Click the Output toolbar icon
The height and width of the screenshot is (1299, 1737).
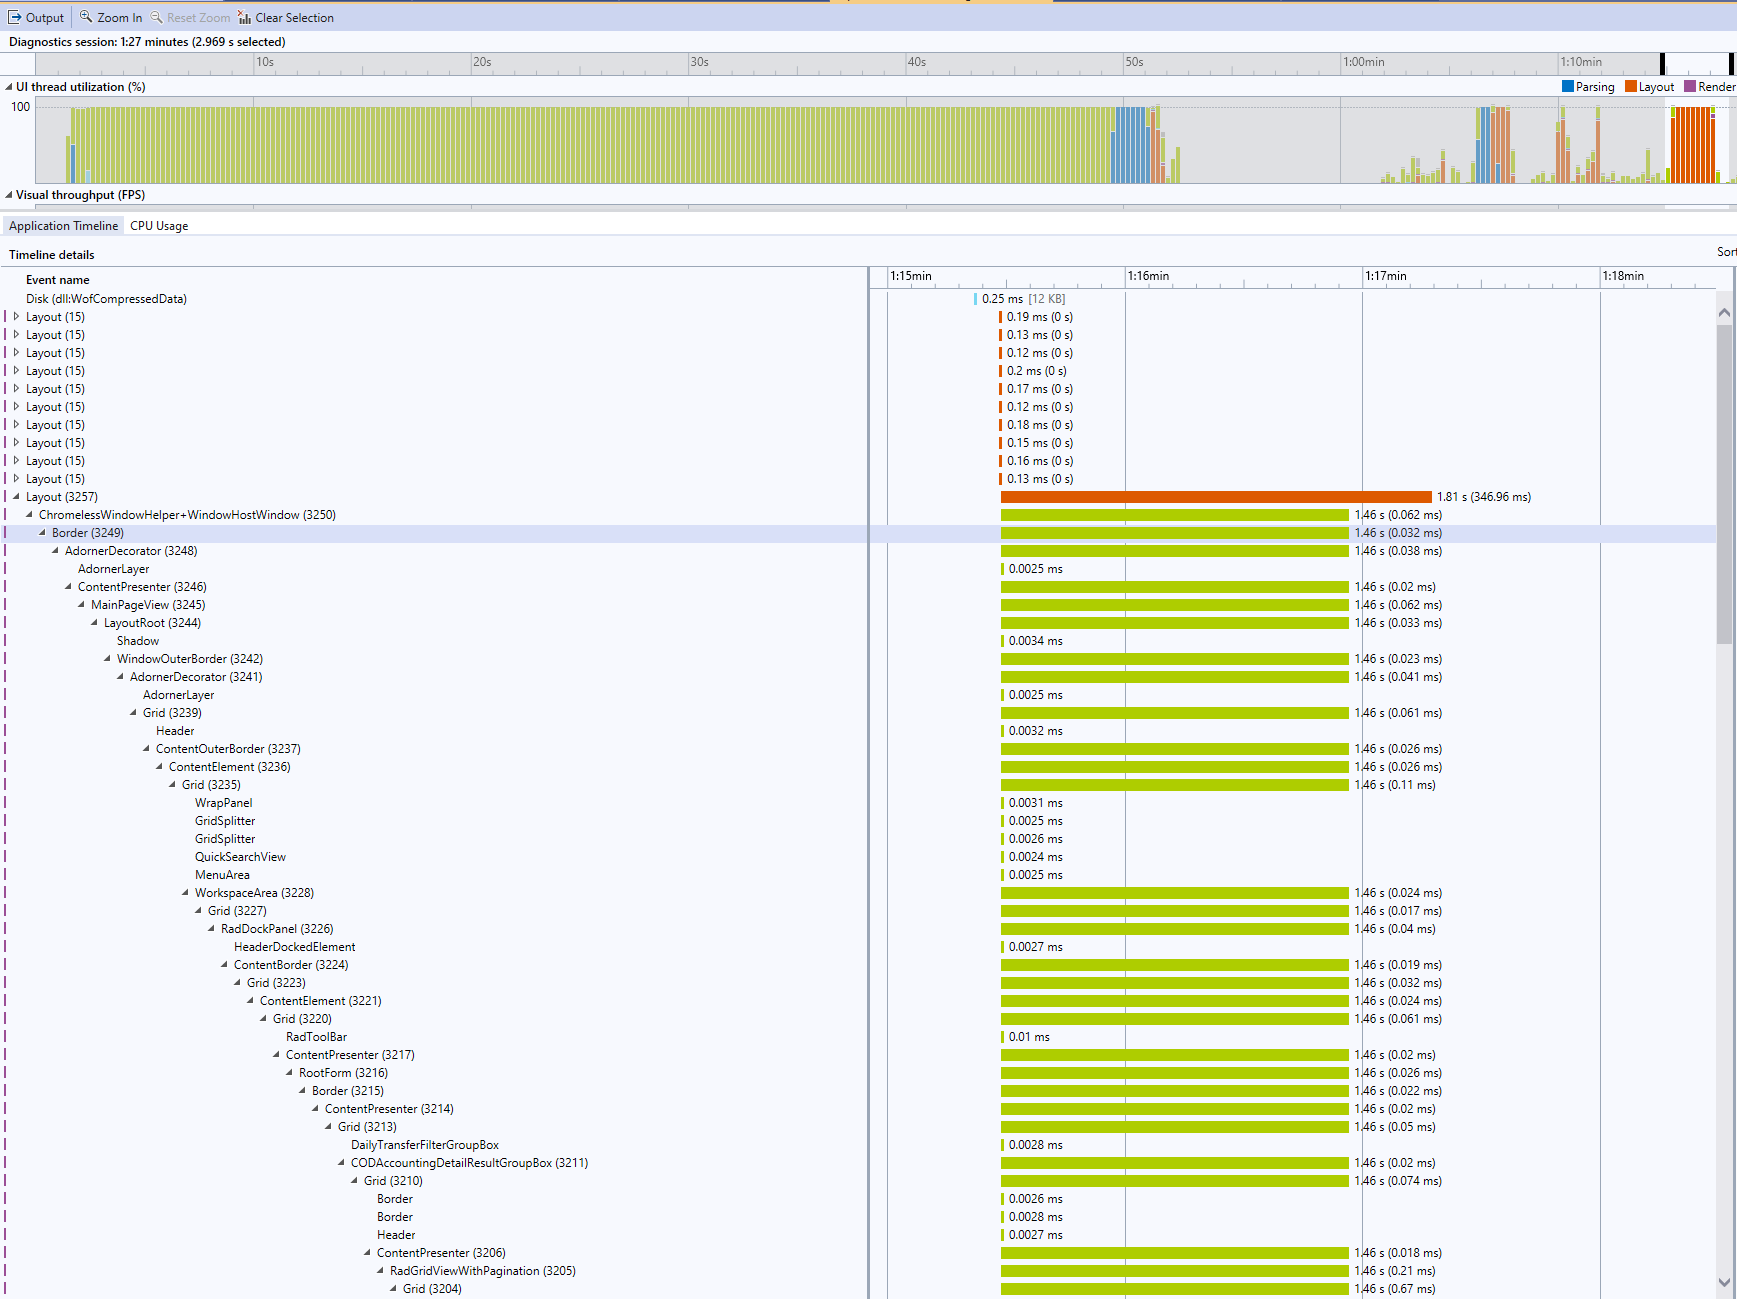pyautogui.click(x=15, y=18)
